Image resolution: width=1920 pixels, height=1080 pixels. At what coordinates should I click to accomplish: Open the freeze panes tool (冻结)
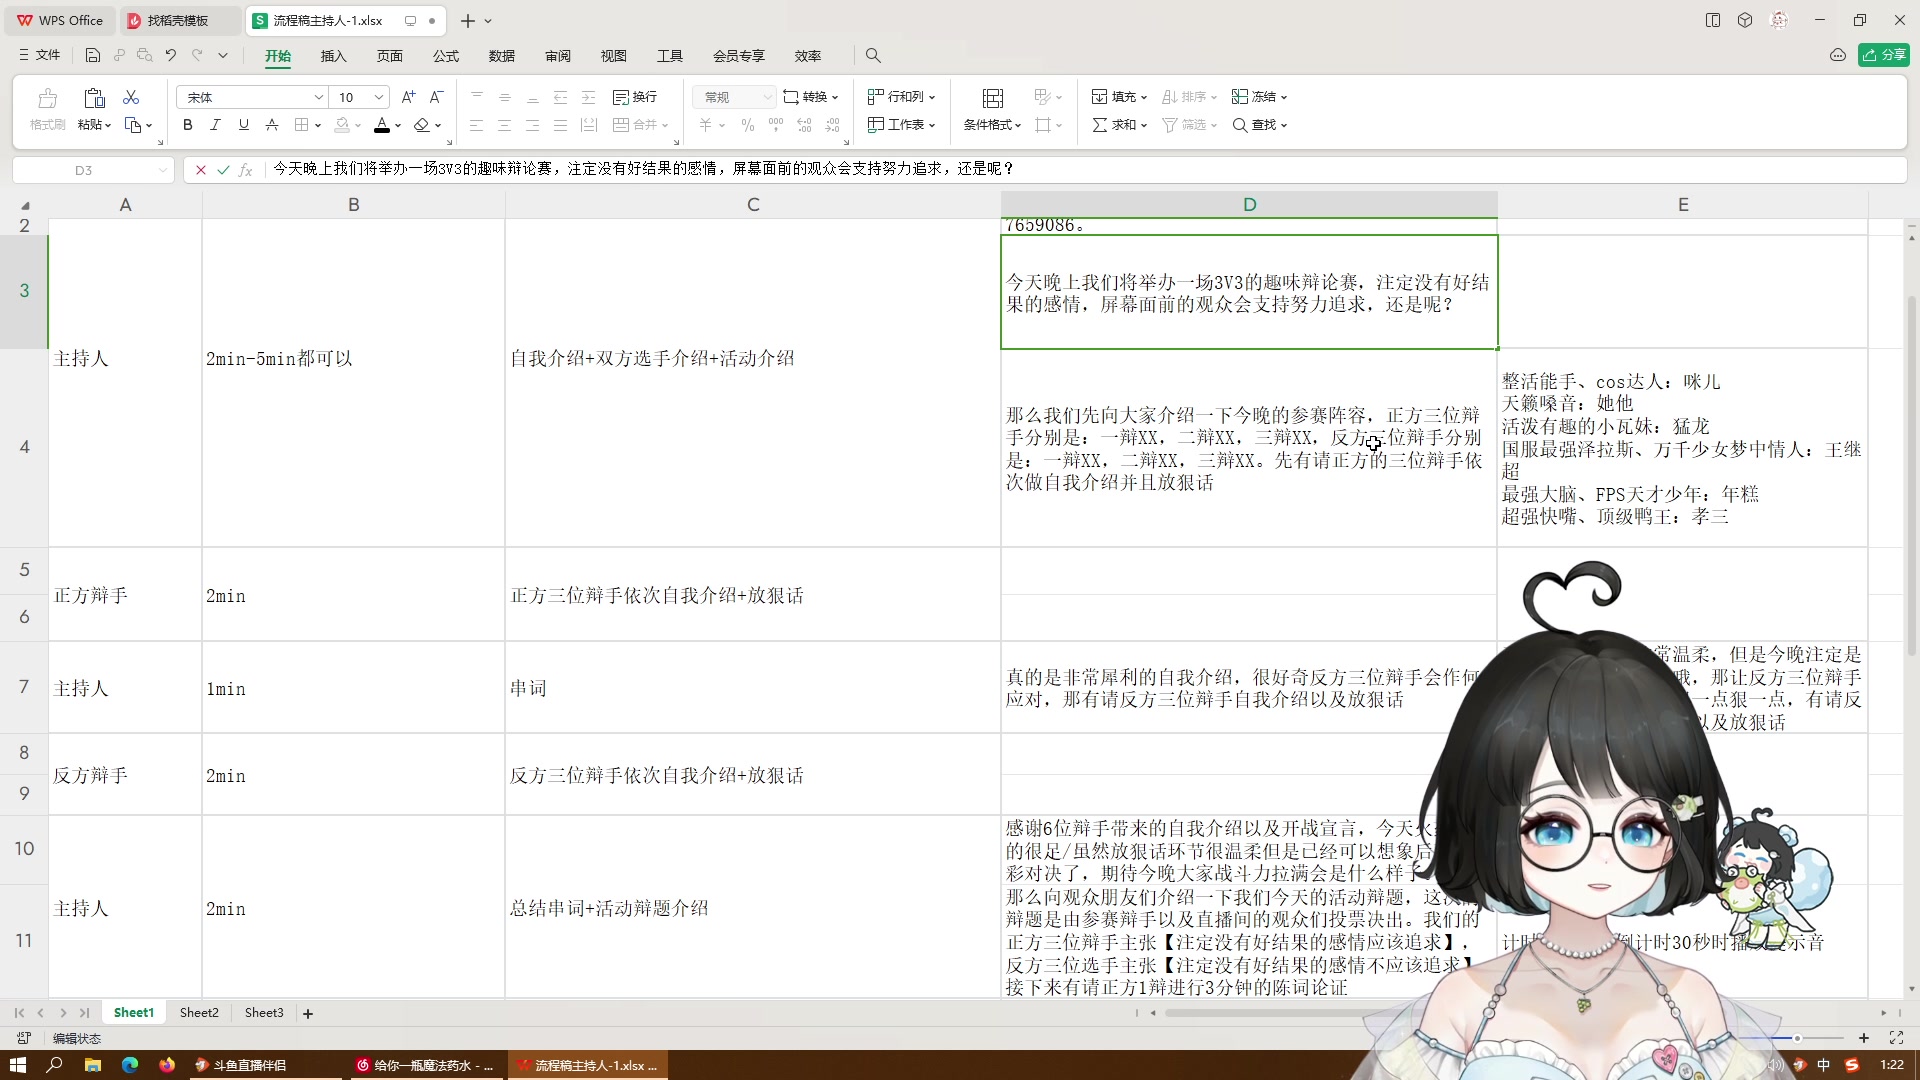point(1258,96)
